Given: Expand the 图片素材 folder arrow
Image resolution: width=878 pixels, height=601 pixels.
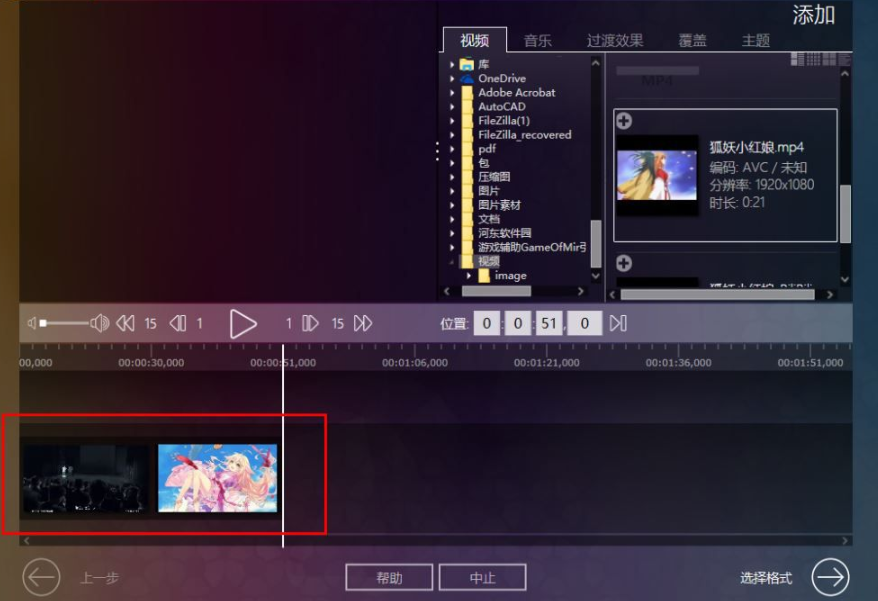Looking at the screenshot, I should [x=452, y=205].
